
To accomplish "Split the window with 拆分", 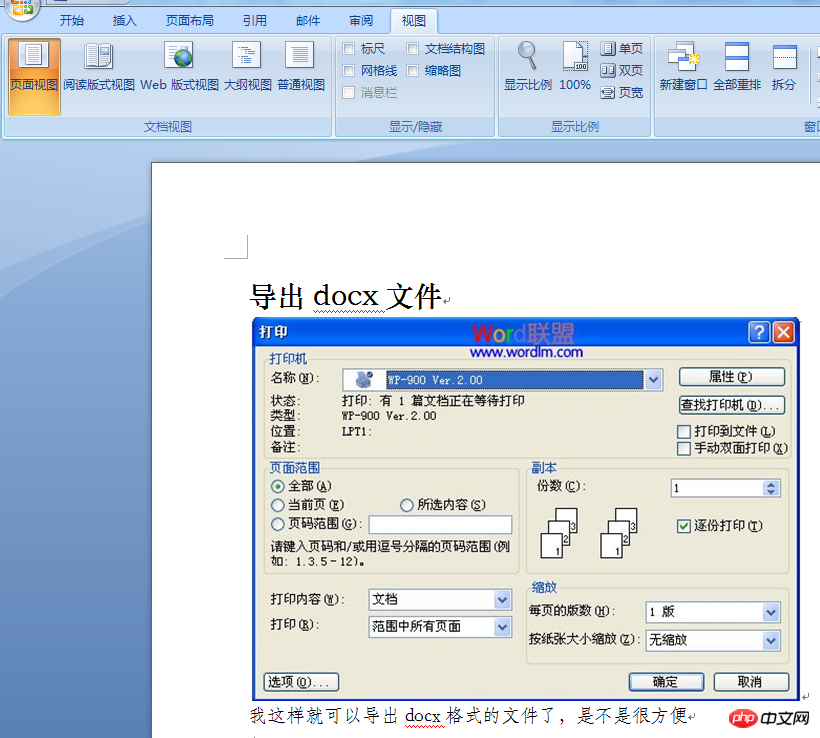I will coord(784,67).
